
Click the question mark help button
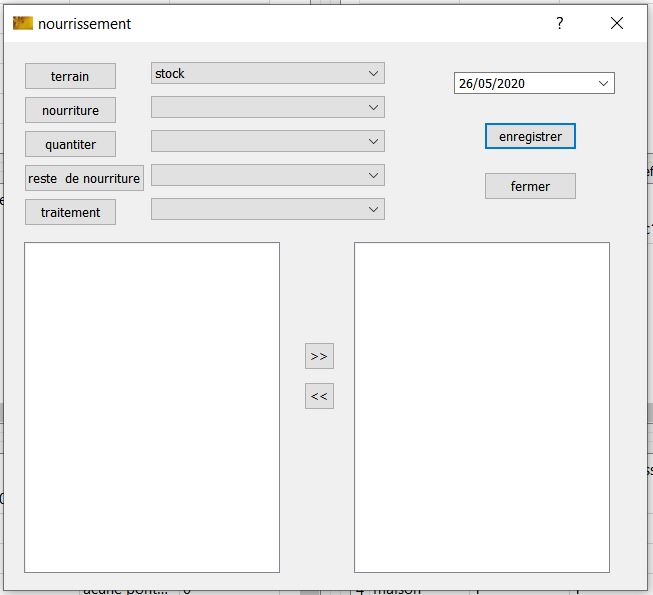click(x=560, y=23)
